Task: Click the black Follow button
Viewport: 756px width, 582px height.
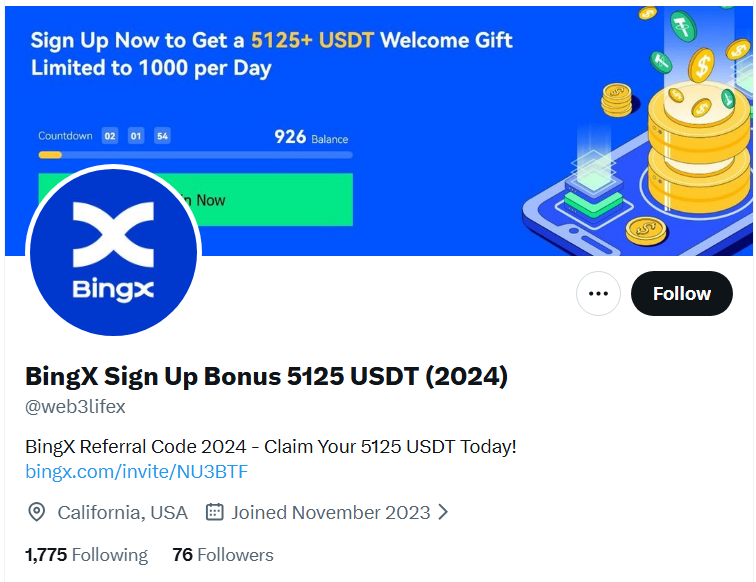Action: click(x=681, y=294)
